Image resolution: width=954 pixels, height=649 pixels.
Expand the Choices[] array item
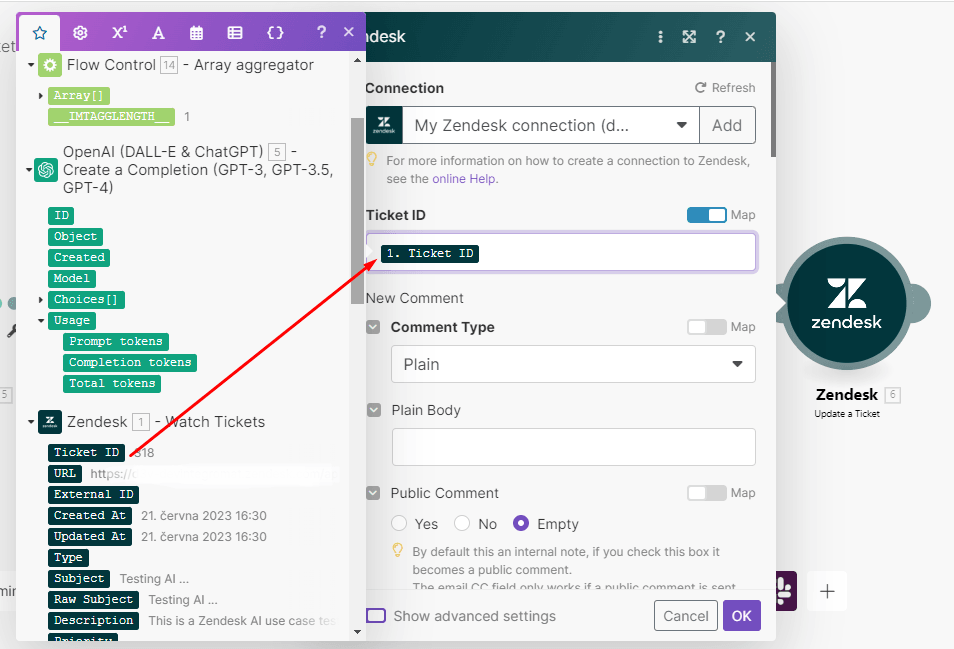click(x=41, y=300)
